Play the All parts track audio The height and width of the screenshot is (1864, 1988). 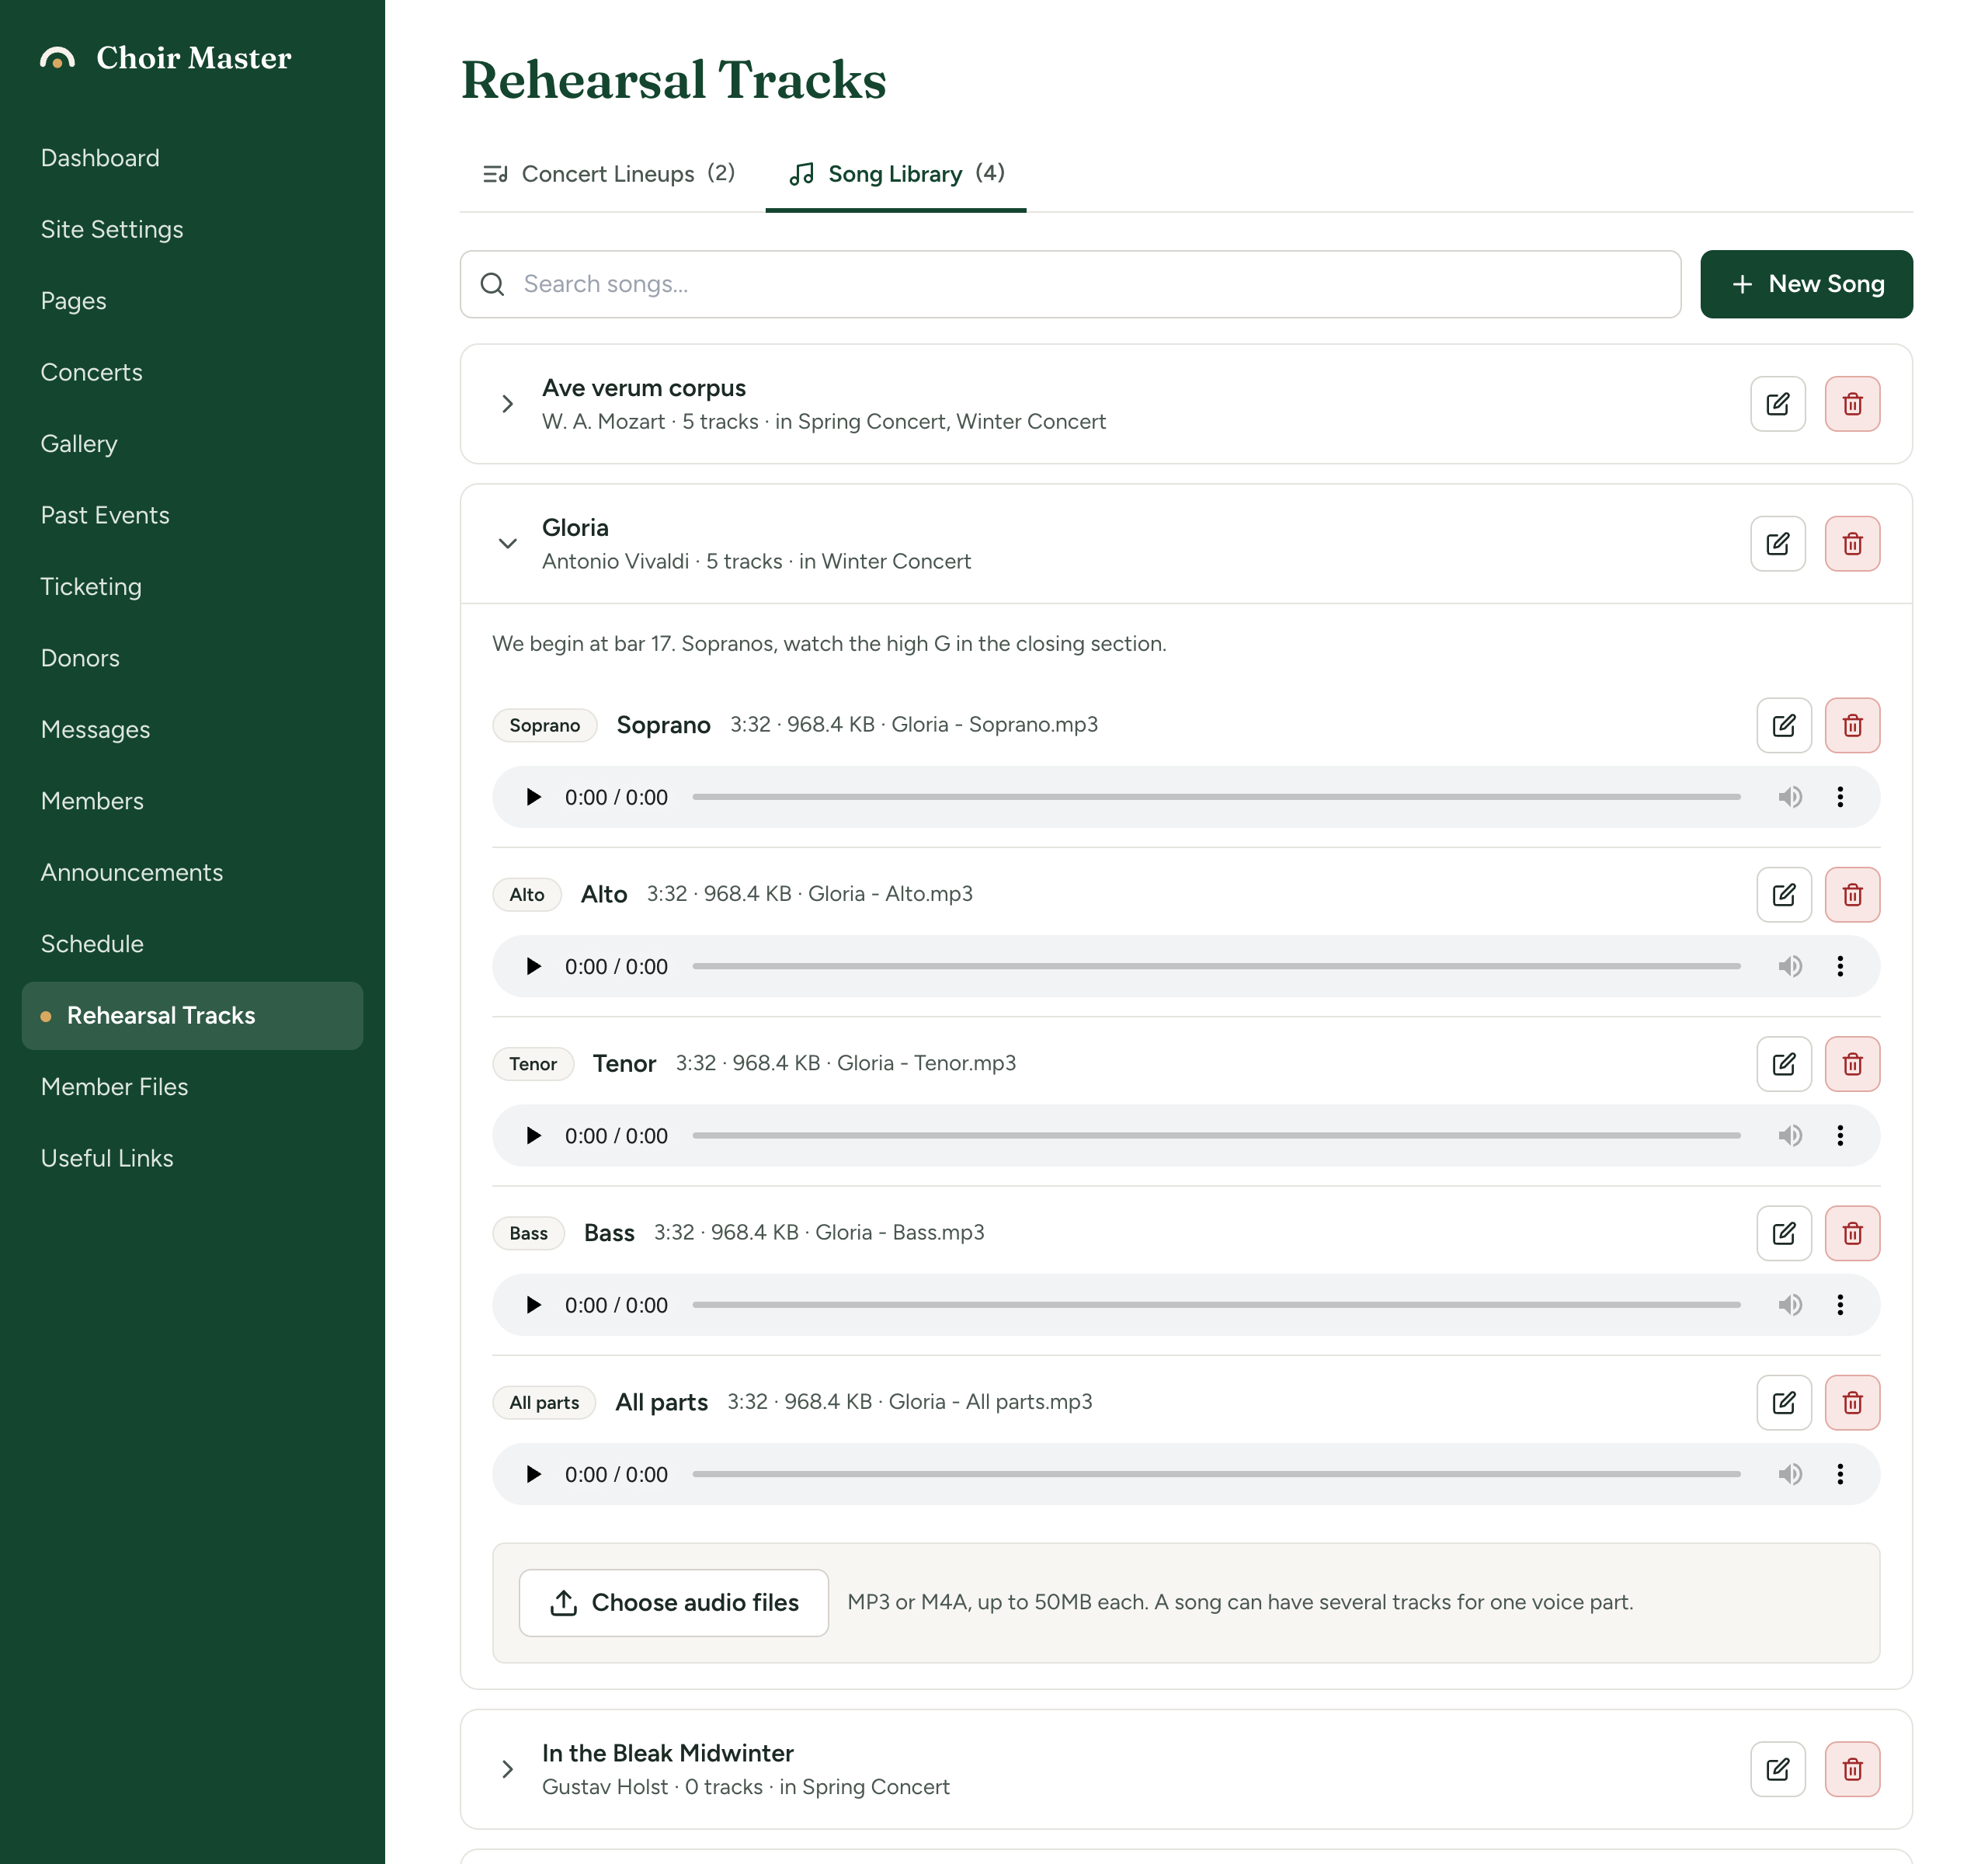point(533,1474)
